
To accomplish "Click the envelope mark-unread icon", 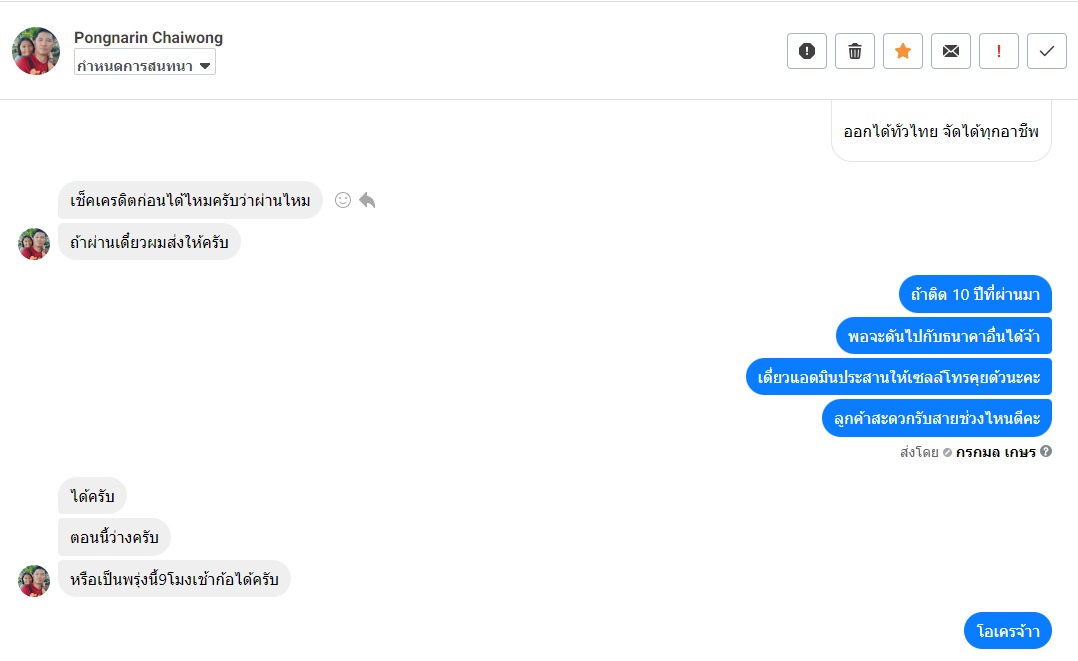I will click(x=950, y=51).
